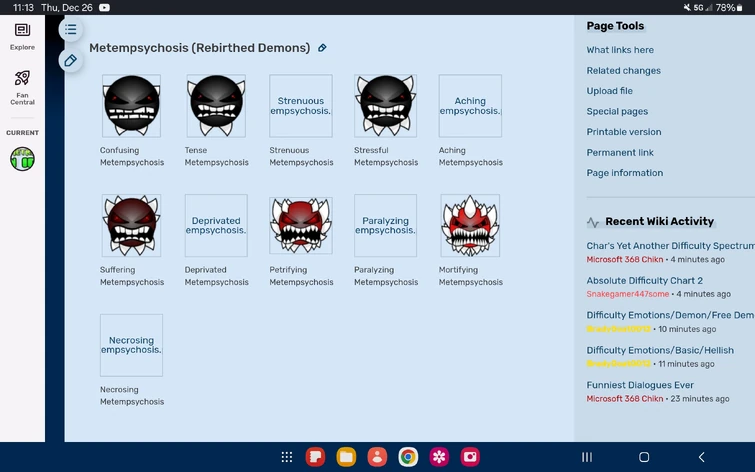This screenshot has height=472, width=755.
Task: Open Microsoft 368 Chikn user, 4 minutes ago
Action: 625,259
